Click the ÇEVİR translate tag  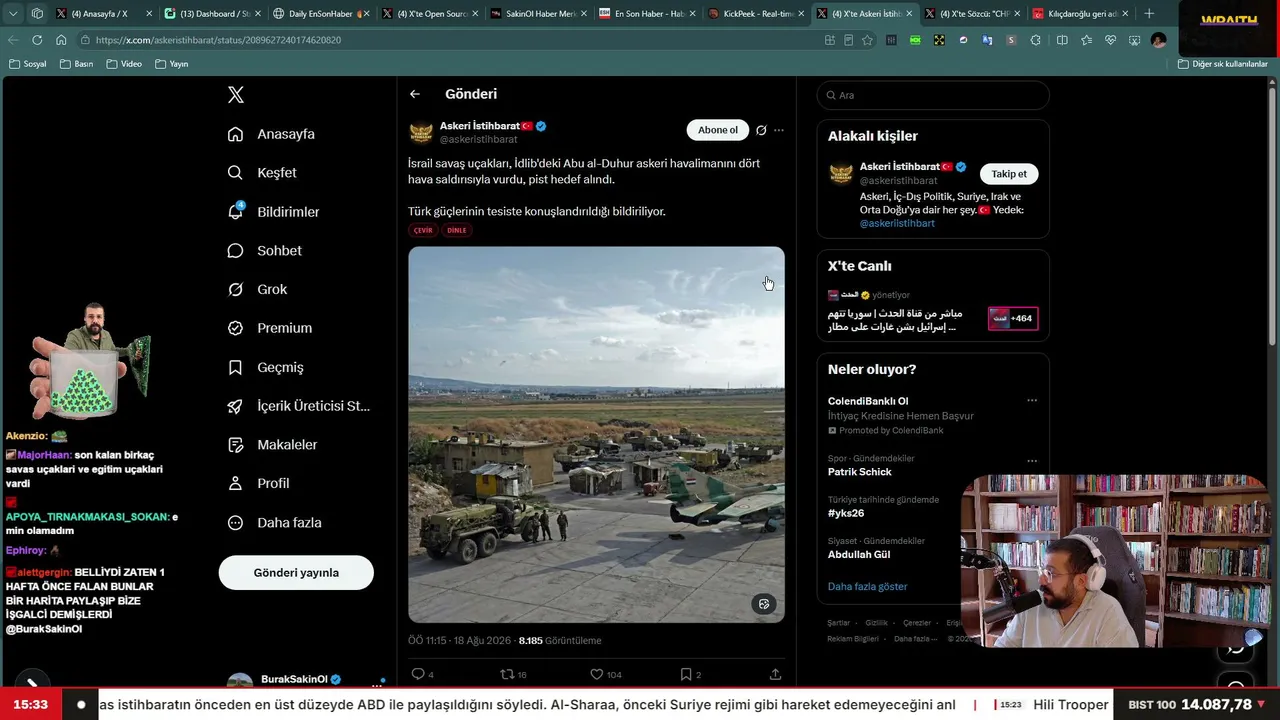(x=423, y=230)
